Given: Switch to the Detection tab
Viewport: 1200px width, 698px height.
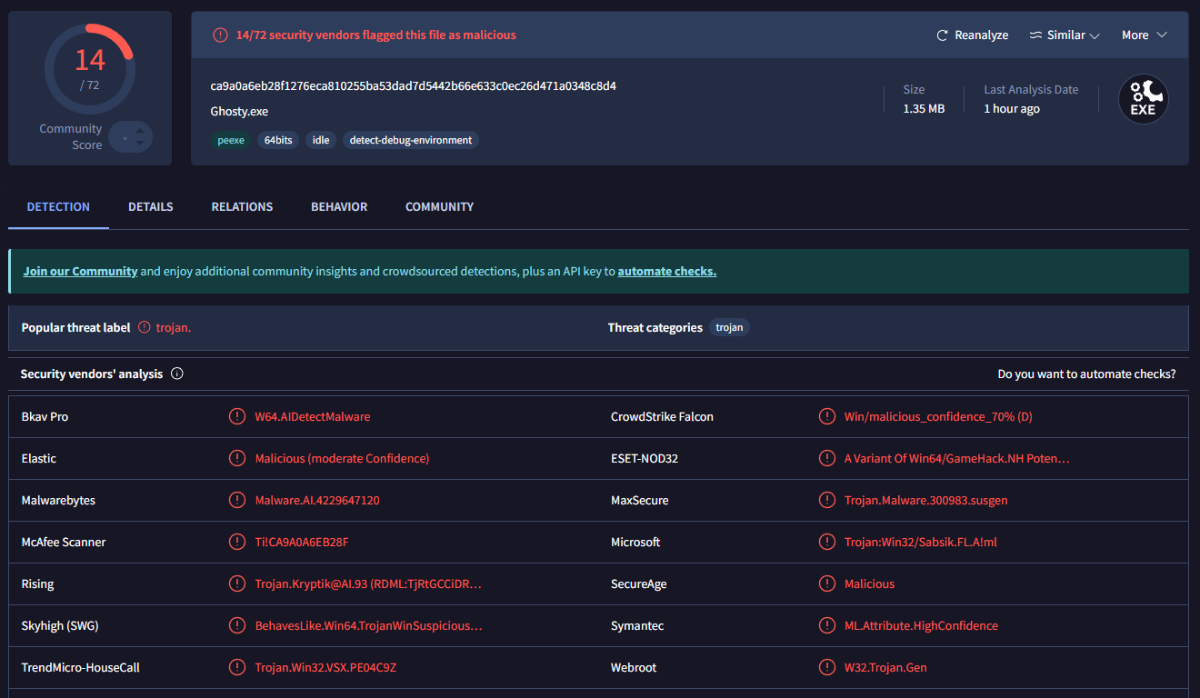Looking at the screenshot, I should tap(58, 207).
